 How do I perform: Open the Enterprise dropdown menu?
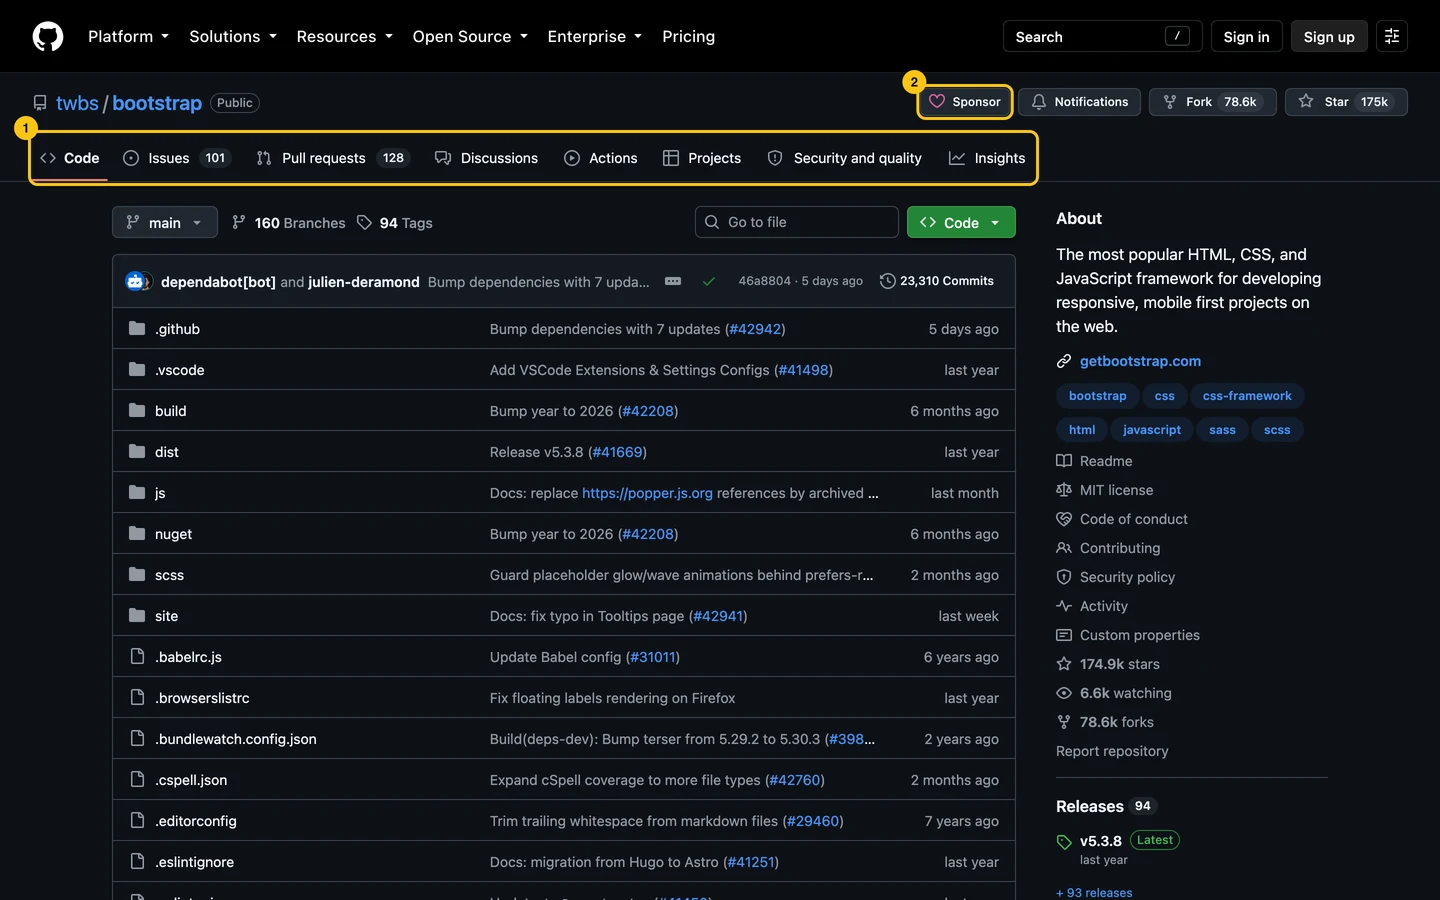(594, 36)
